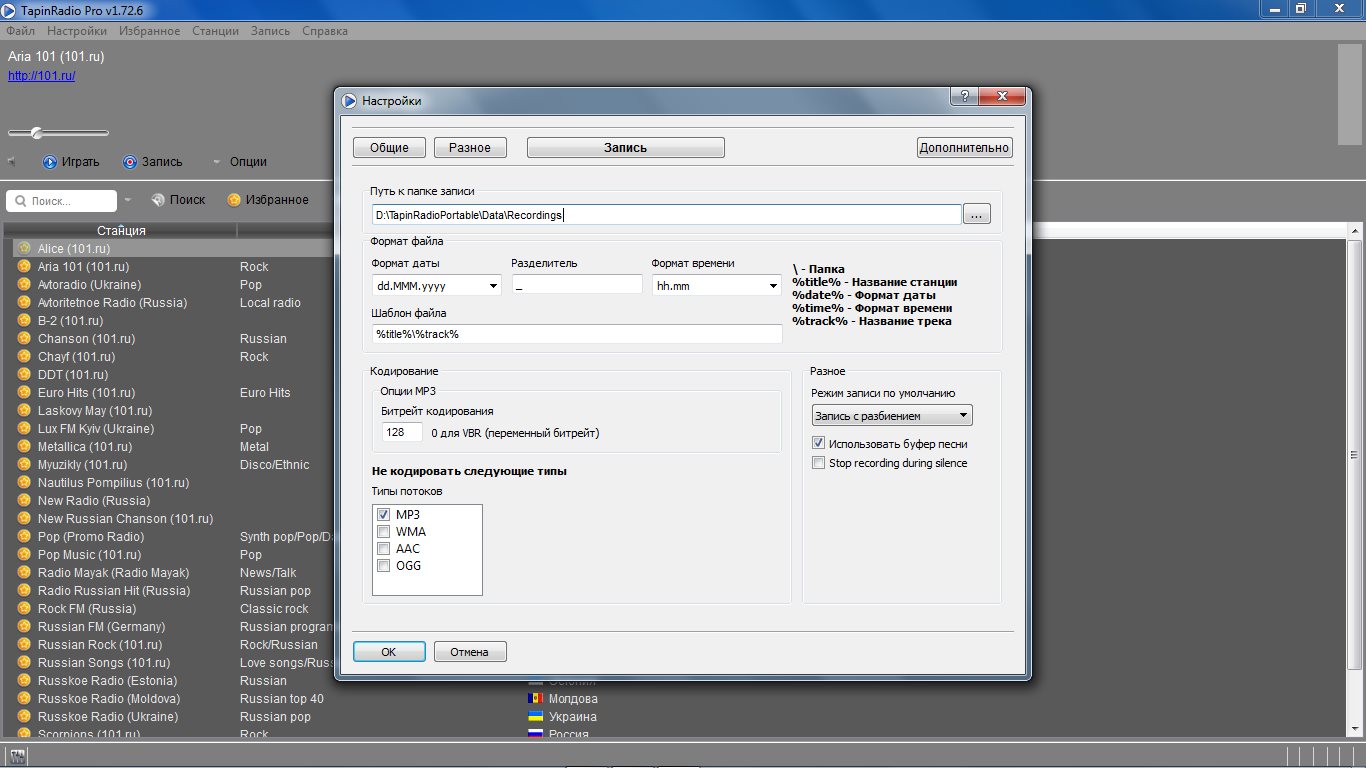Click the Play (Играть) icon
The image size is (1366, 768).
tap(50, 162)
